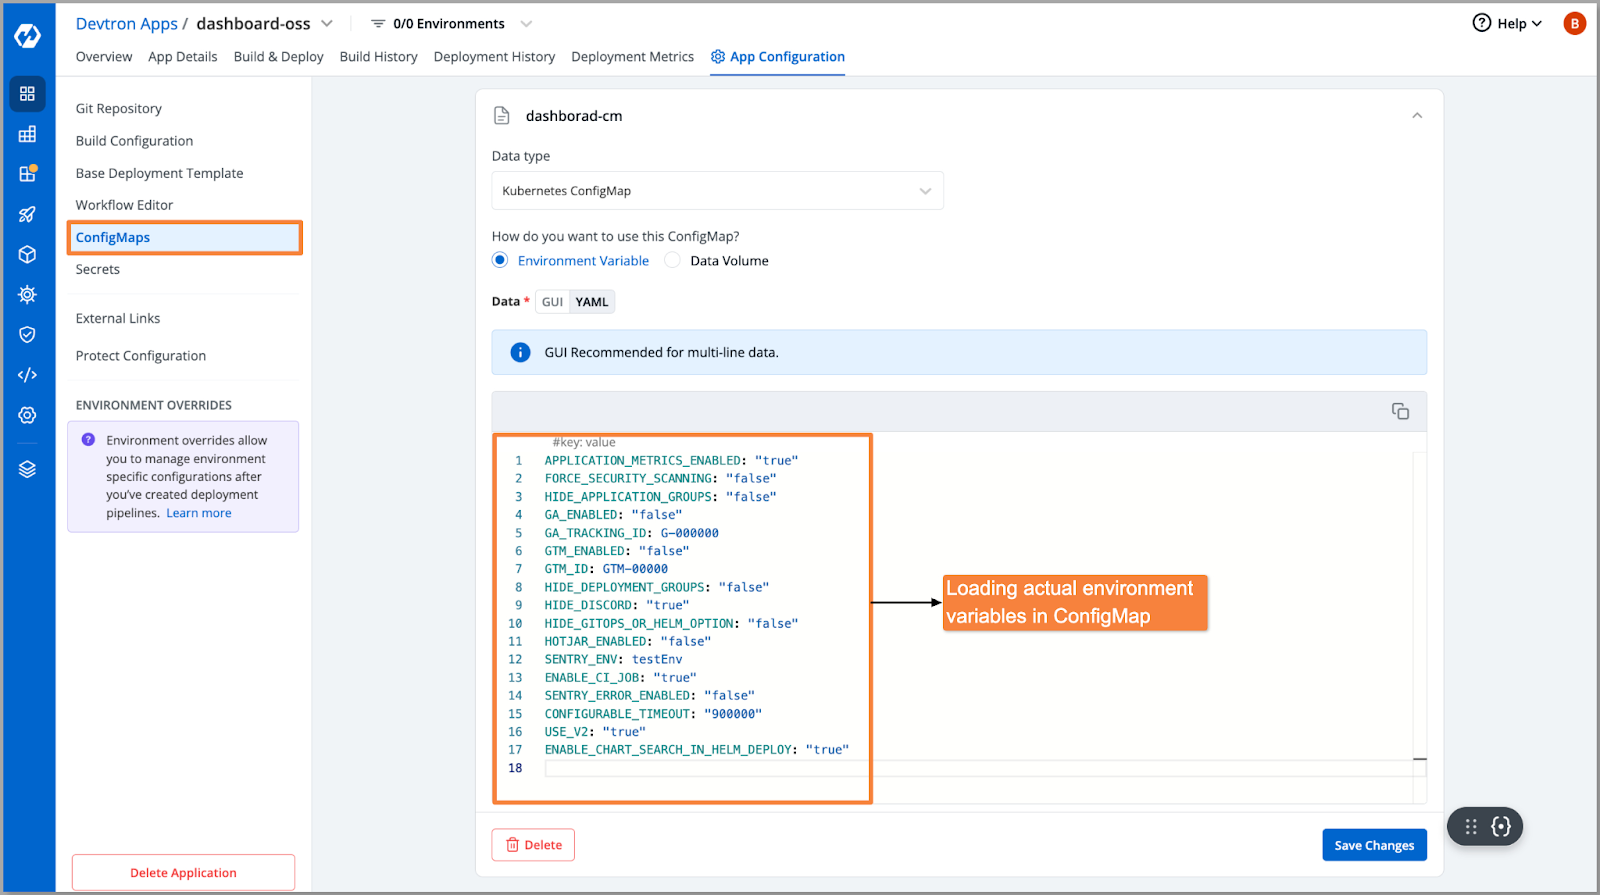Click the HOTJAR_ENABLED line in editor
Screen dimensions: 1600x895
click(x=628, y=641)
